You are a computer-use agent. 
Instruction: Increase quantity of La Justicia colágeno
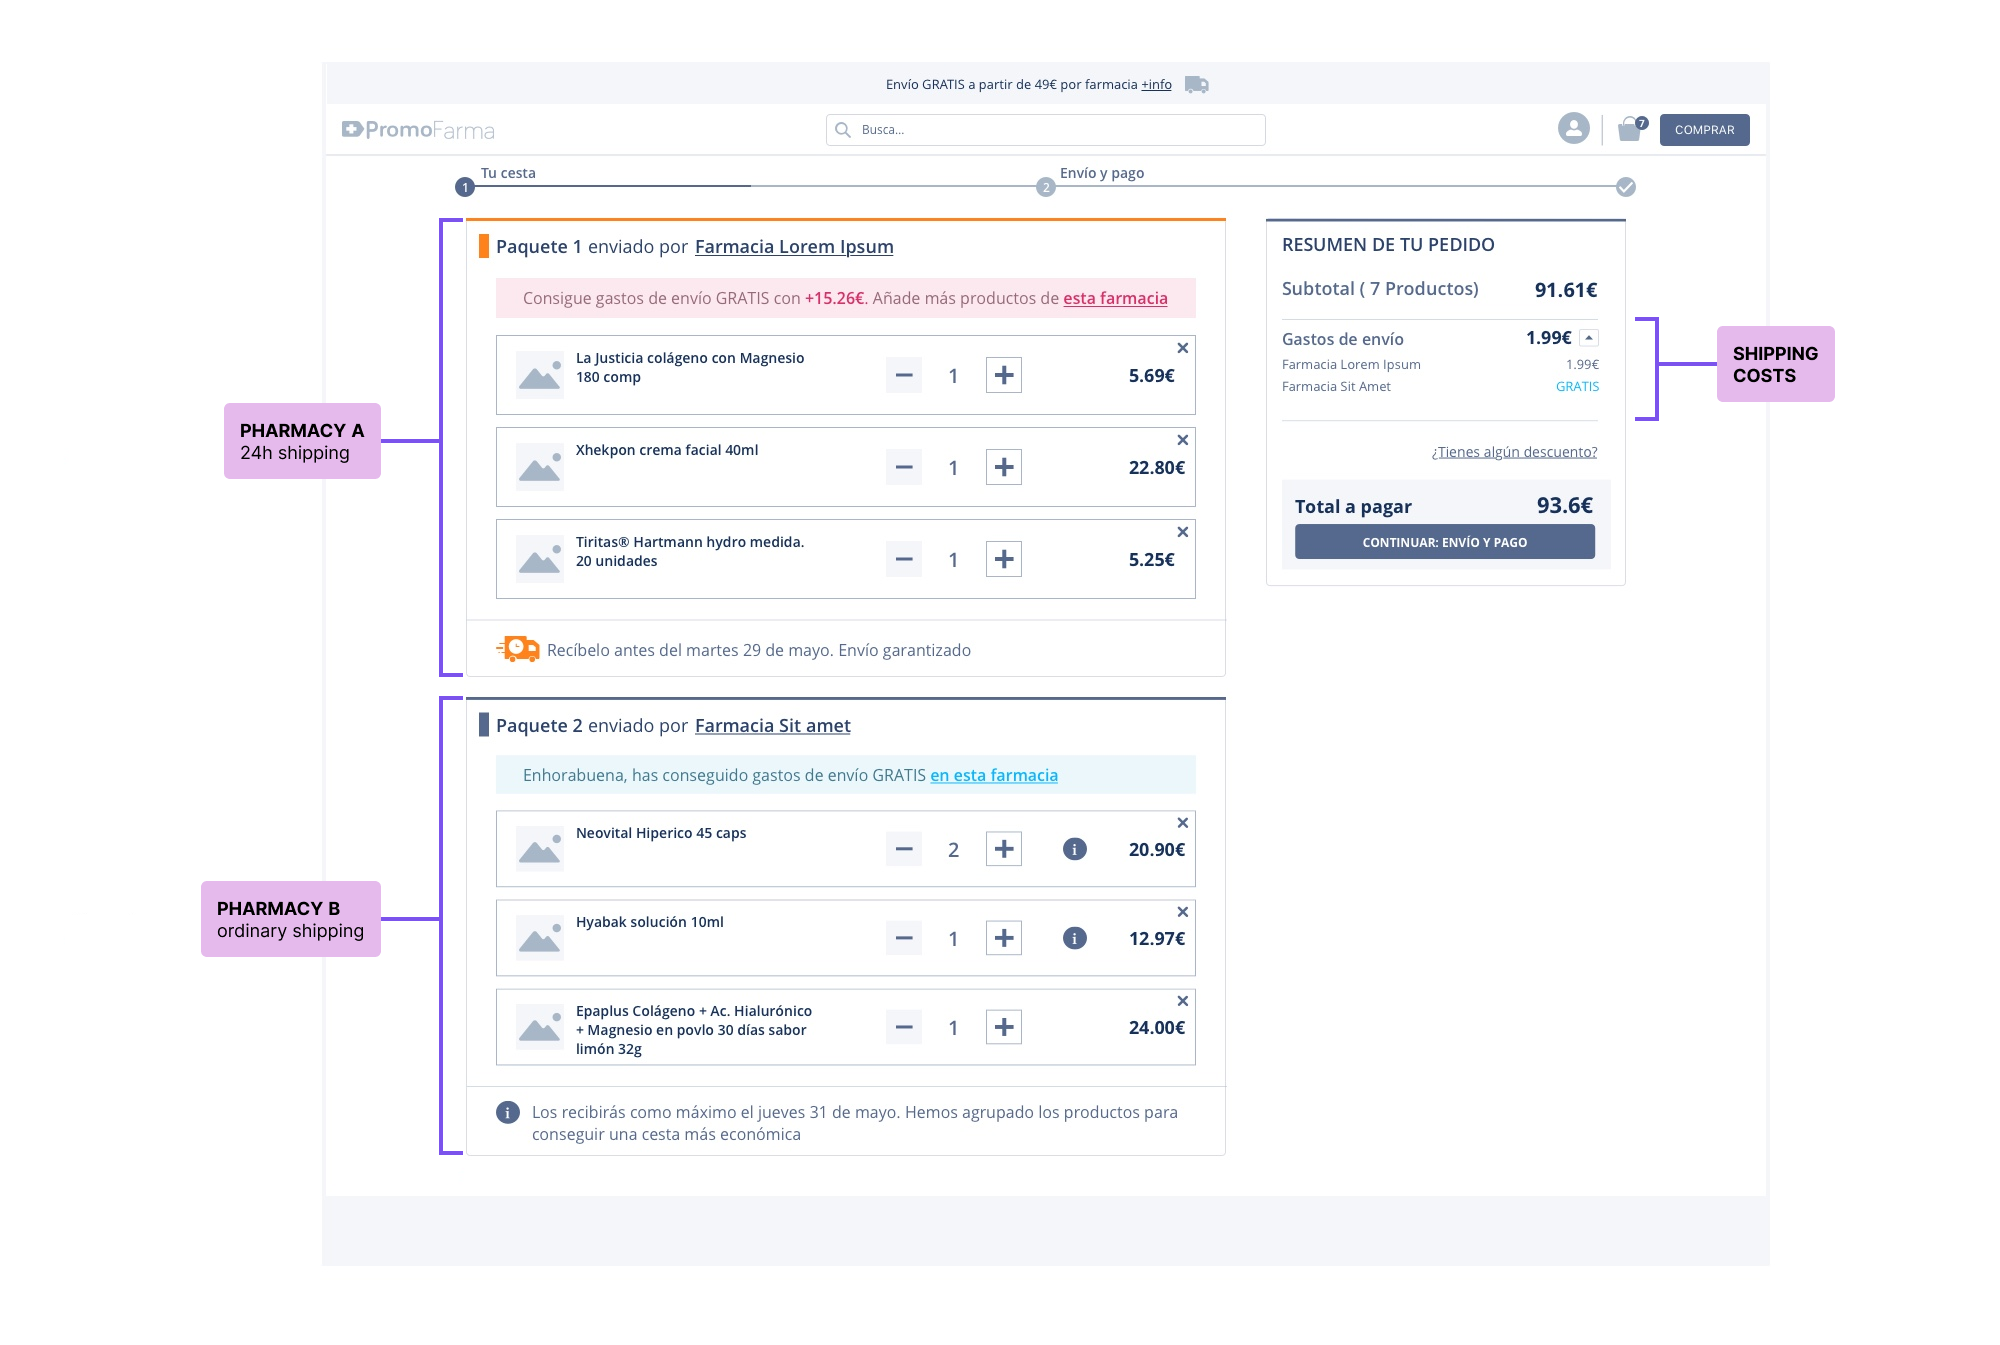pyautogui.click(x=1004, y=376)
